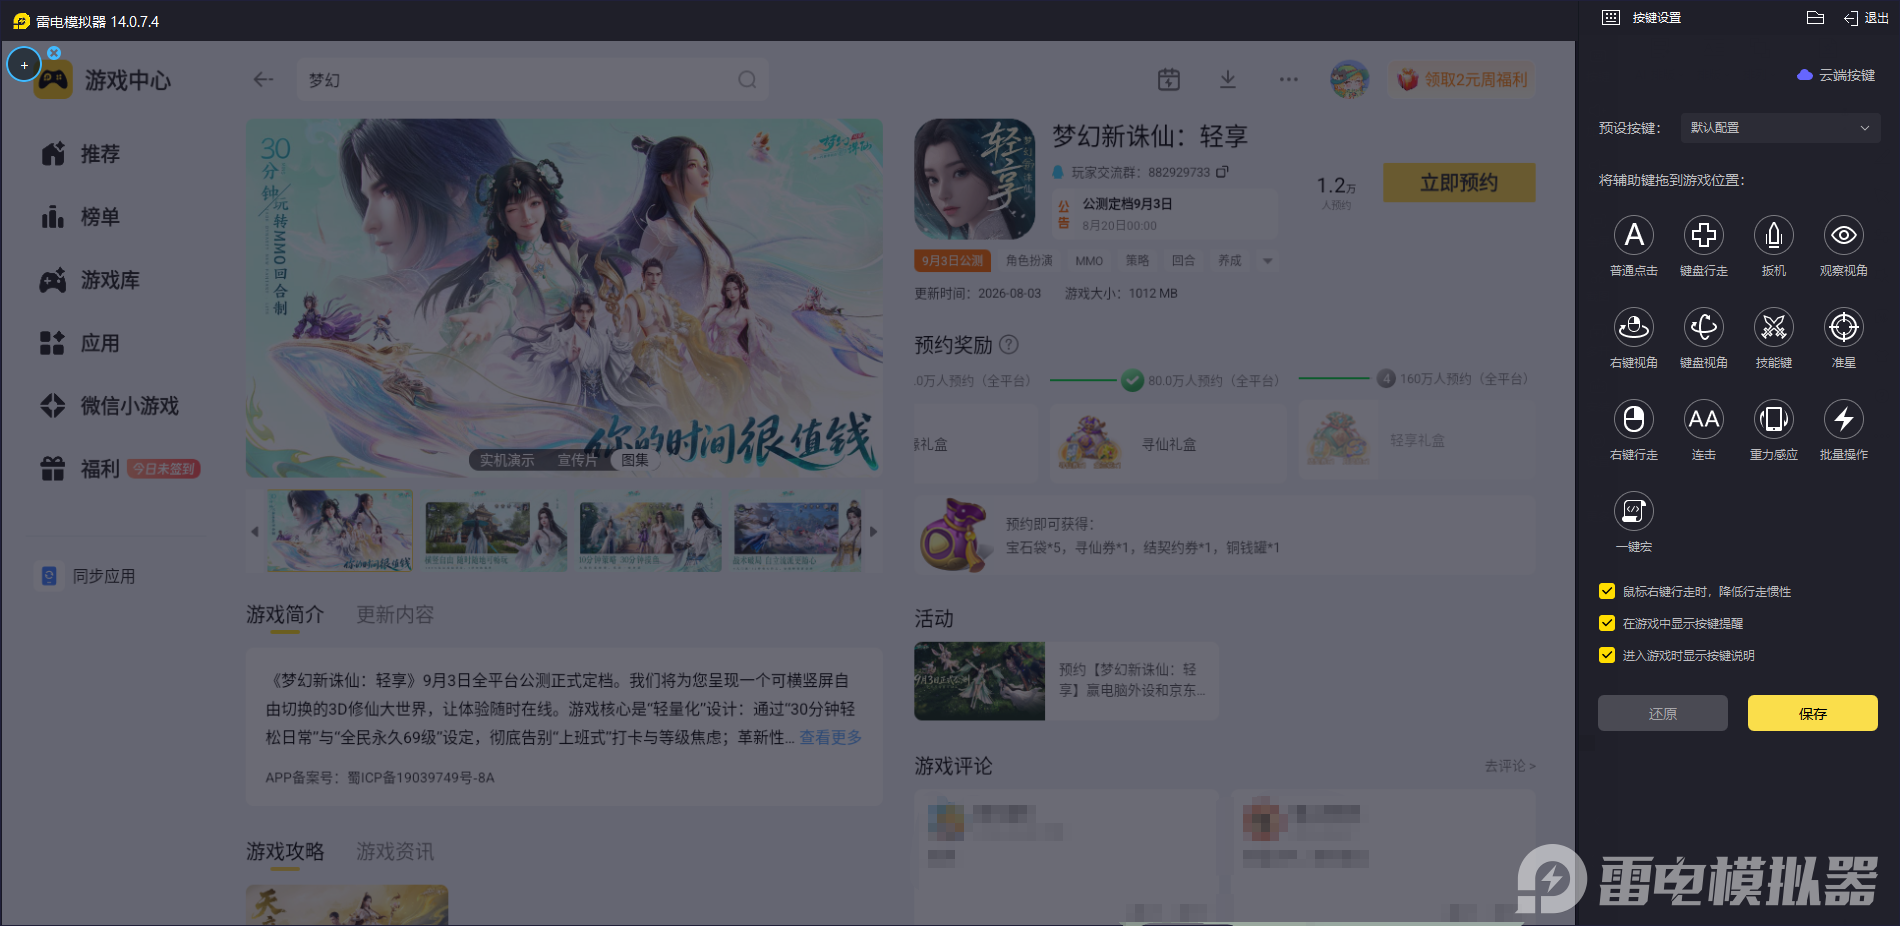1900x926 pixels.
Task: Open 推荐 in the sidebar
Action: pos(80,154)
